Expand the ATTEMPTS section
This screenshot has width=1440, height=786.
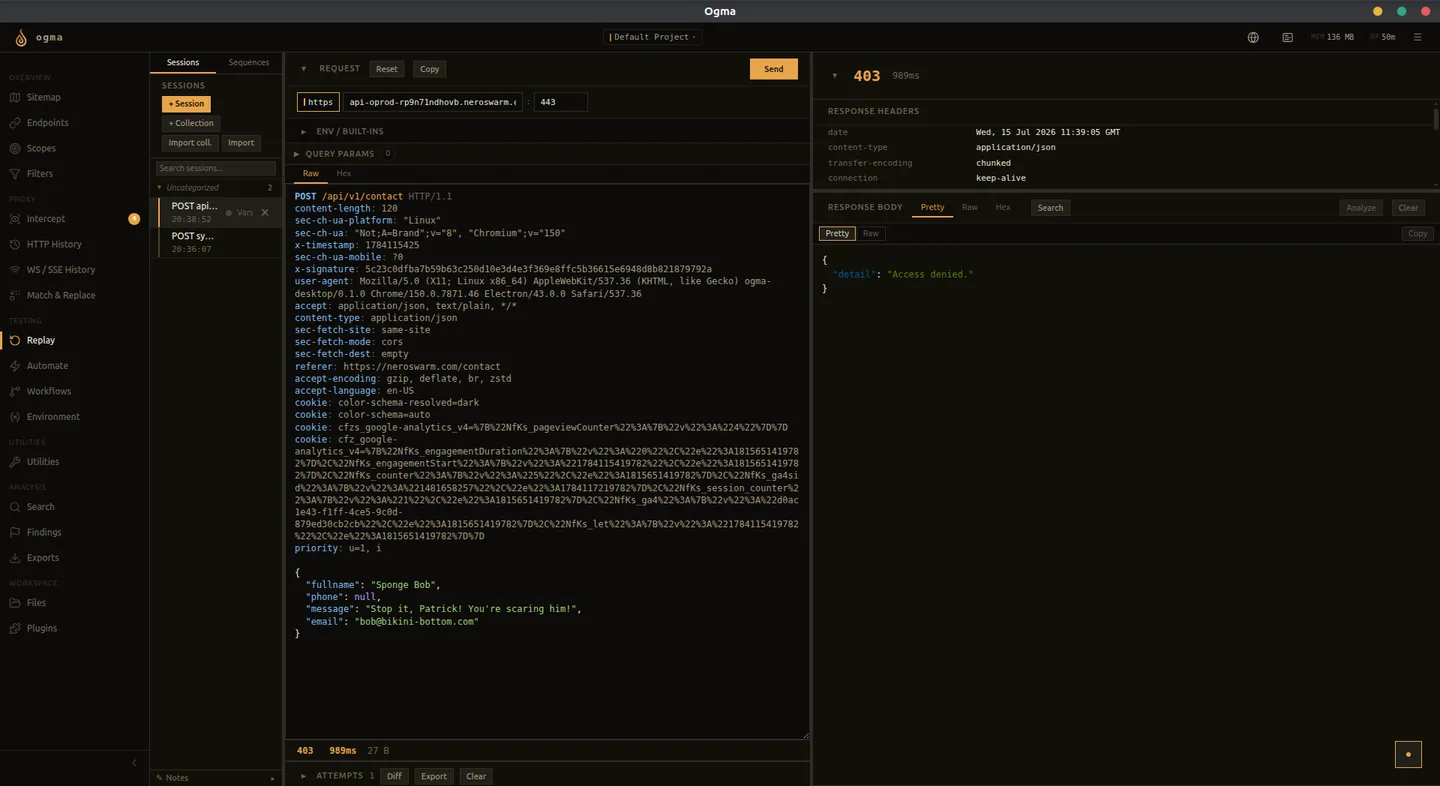pos(304,776)
